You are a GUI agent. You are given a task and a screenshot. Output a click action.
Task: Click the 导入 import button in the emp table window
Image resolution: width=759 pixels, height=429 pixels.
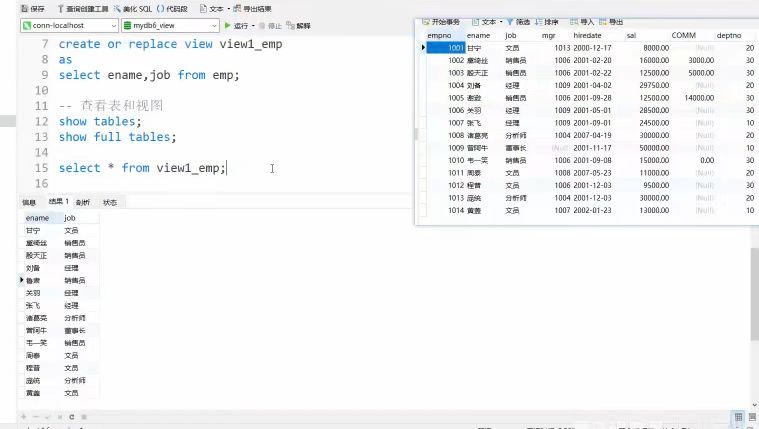pos(581,22)
